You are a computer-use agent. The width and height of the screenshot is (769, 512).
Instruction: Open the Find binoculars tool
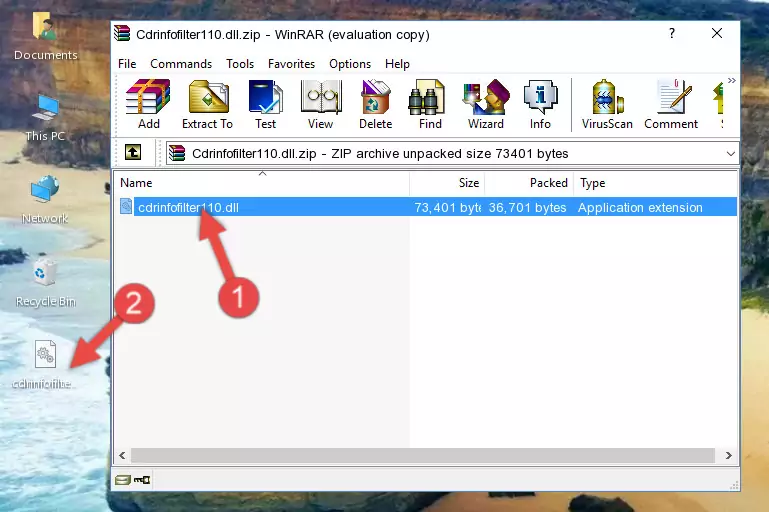point(430,104)
